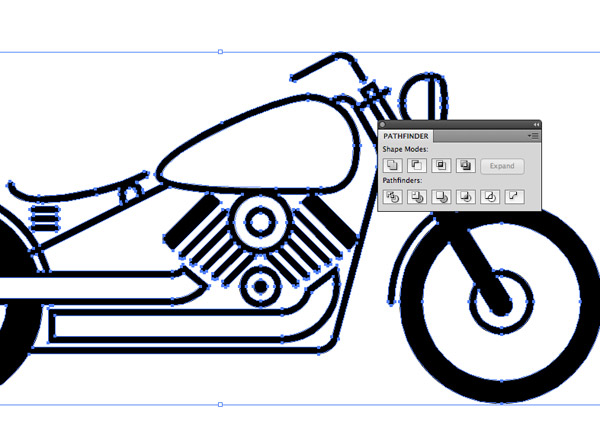Click the Unite shape mode icon
The width and height of the screenshot is (600, 432).
pyautogui.click(x=393, y=166)
